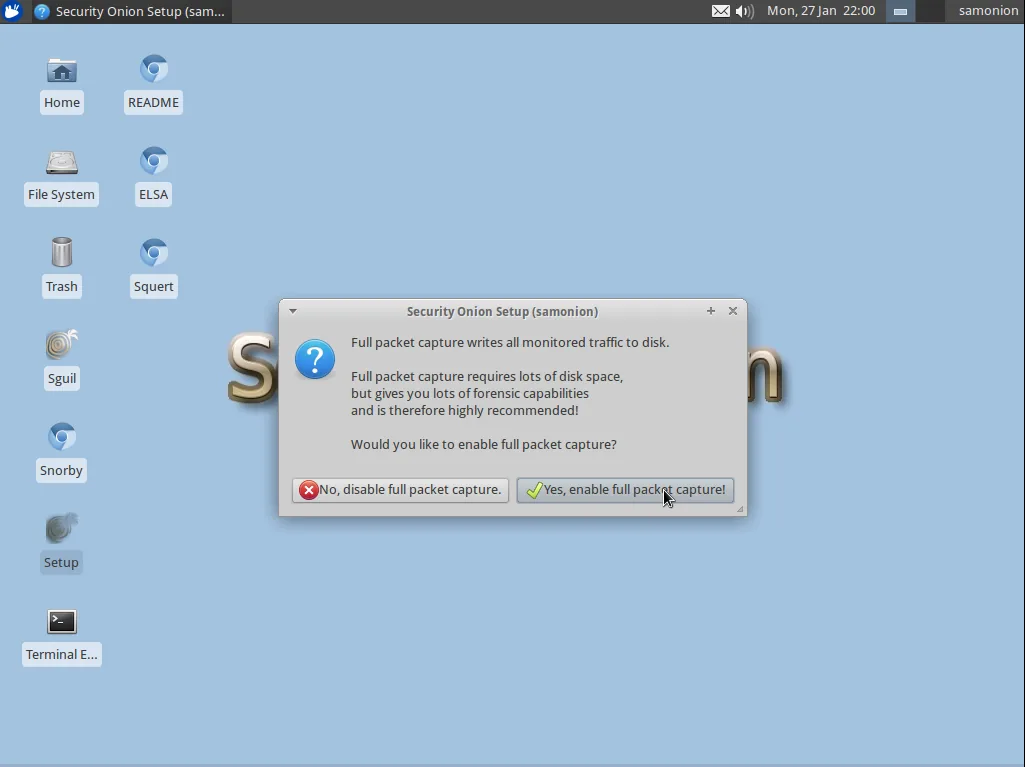Close the Security Onion Setup dialog
The width and height of the screenshot is (1025, 767).
(733, 311)
